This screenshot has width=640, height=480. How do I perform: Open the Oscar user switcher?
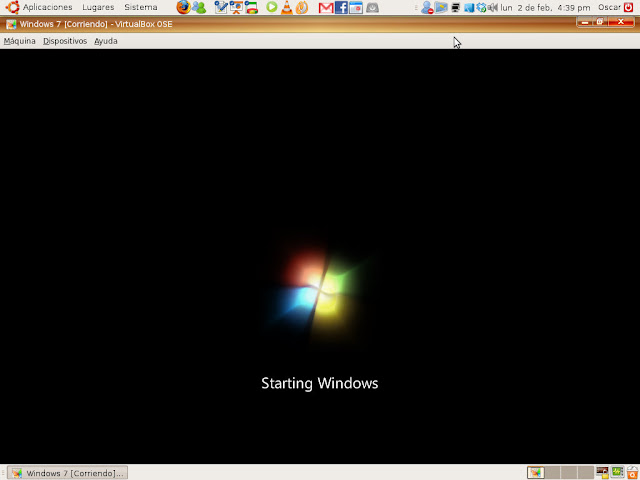609,7
